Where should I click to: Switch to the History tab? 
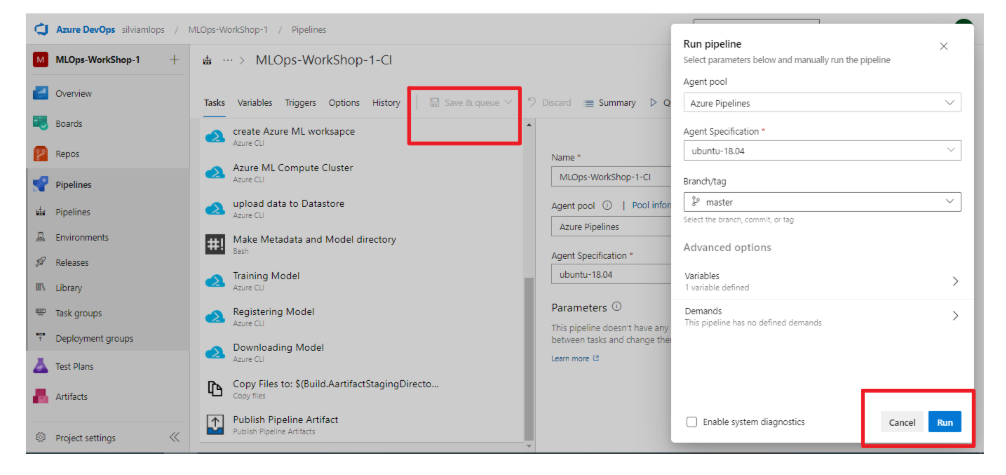click(386, 103)
